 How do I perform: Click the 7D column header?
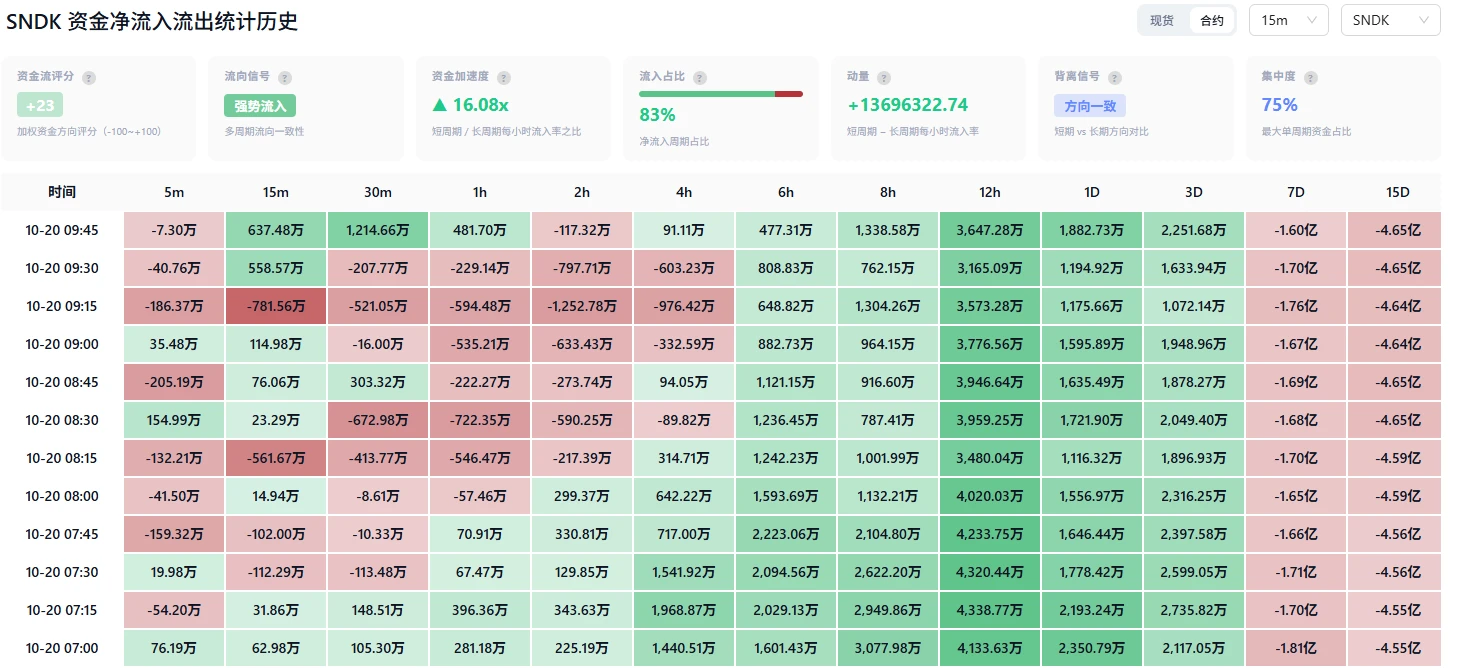[x=1296, y=192]
